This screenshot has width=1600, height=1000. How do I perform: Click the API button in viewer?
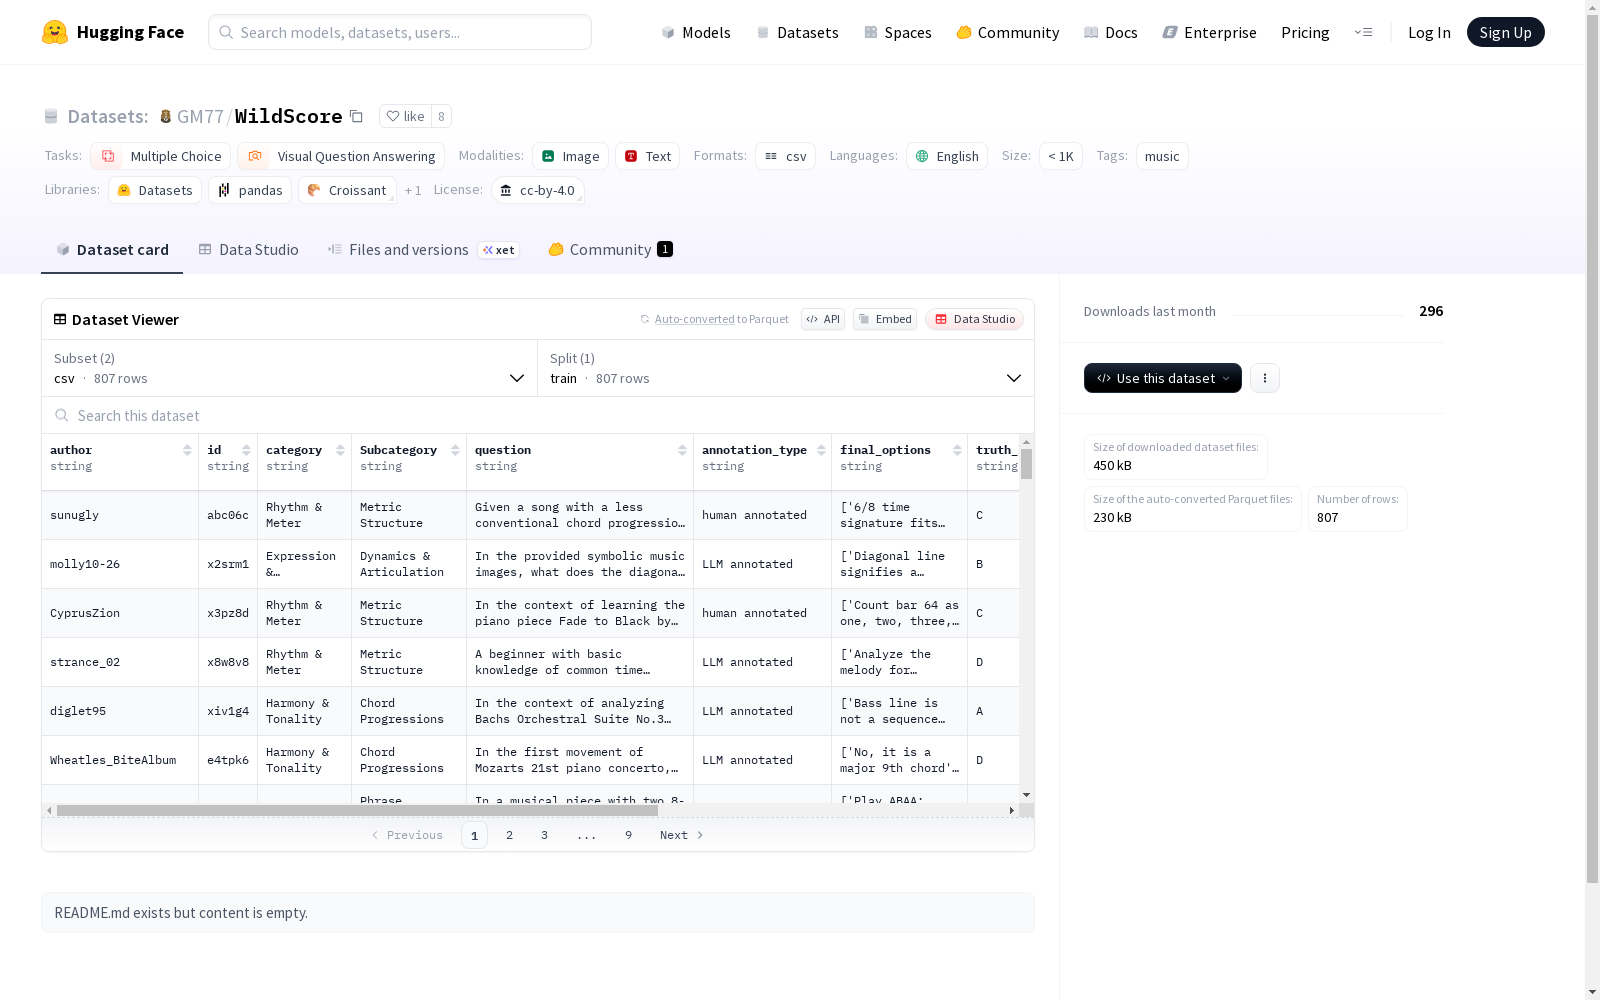[823, 319]
